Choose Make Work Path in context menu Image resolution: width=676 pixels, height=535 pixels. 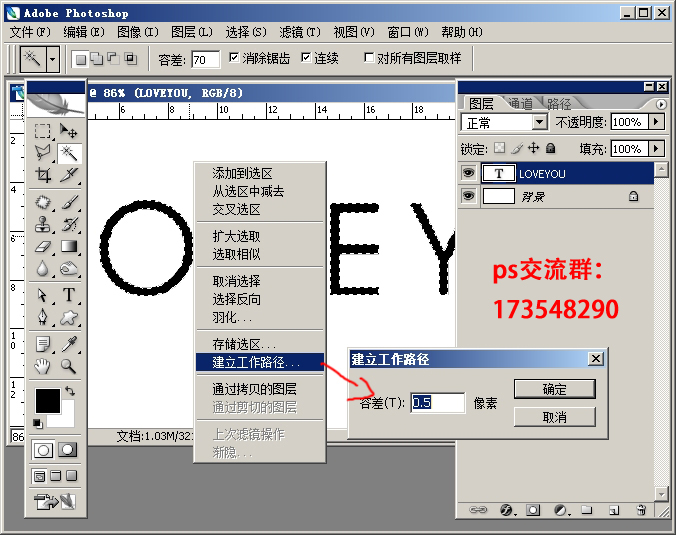(260, 362)
